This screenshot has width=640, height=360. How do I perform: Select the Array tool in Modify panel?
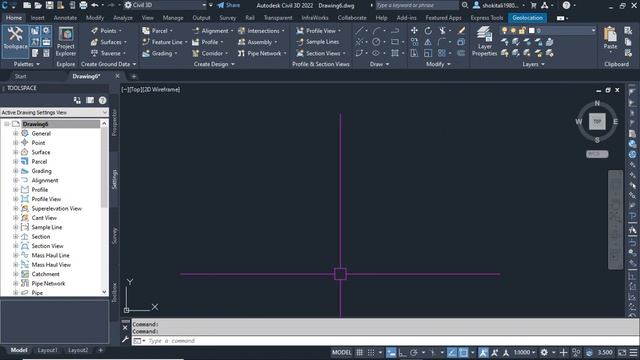coord(442,53)
